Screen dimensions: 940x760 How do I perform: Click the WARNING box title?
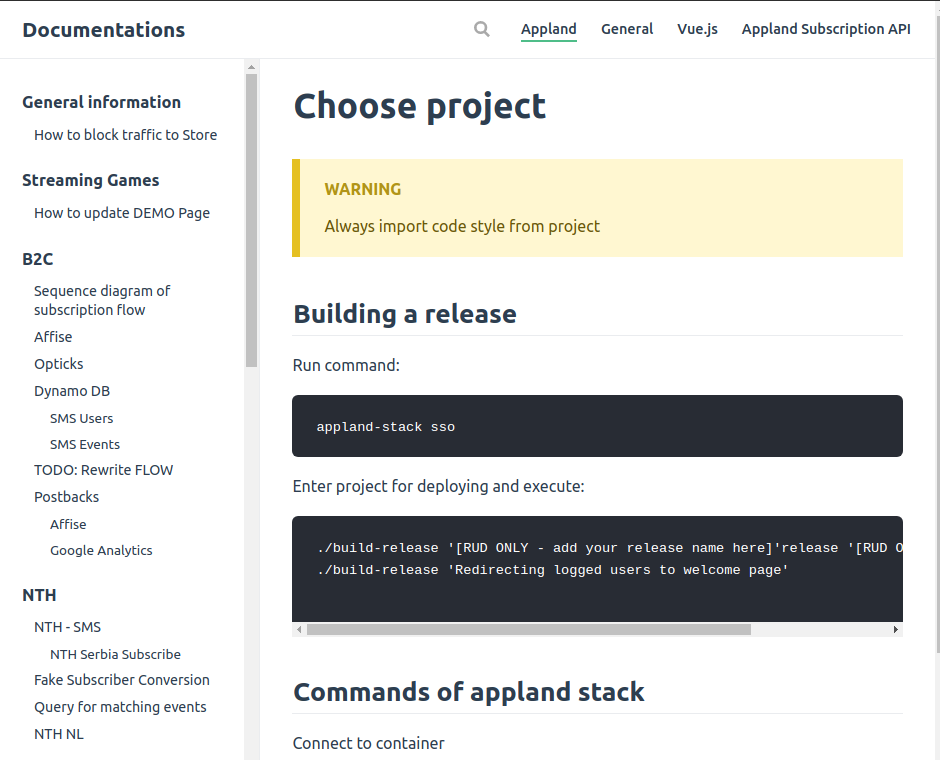[363, 189]
